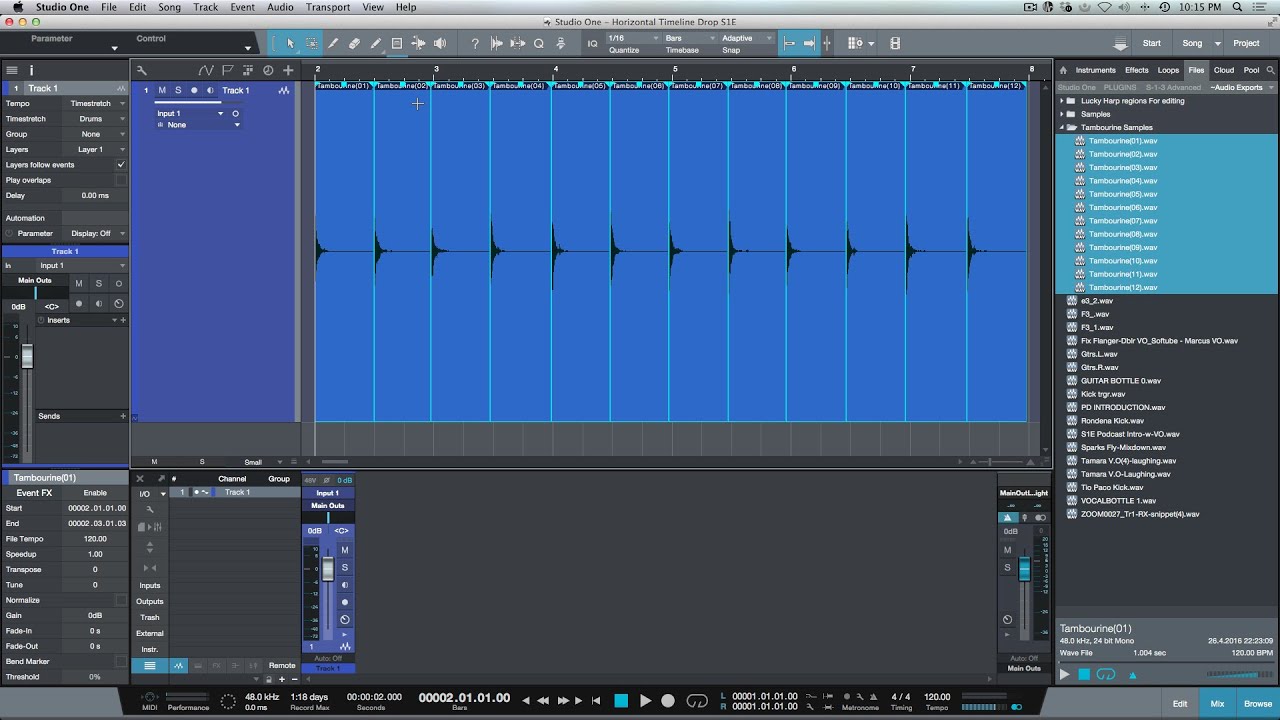Screen dimensions: 1280x720
Task: Toggle IQ input quantize
Action: pyautogui.click(x=592, y=43)
